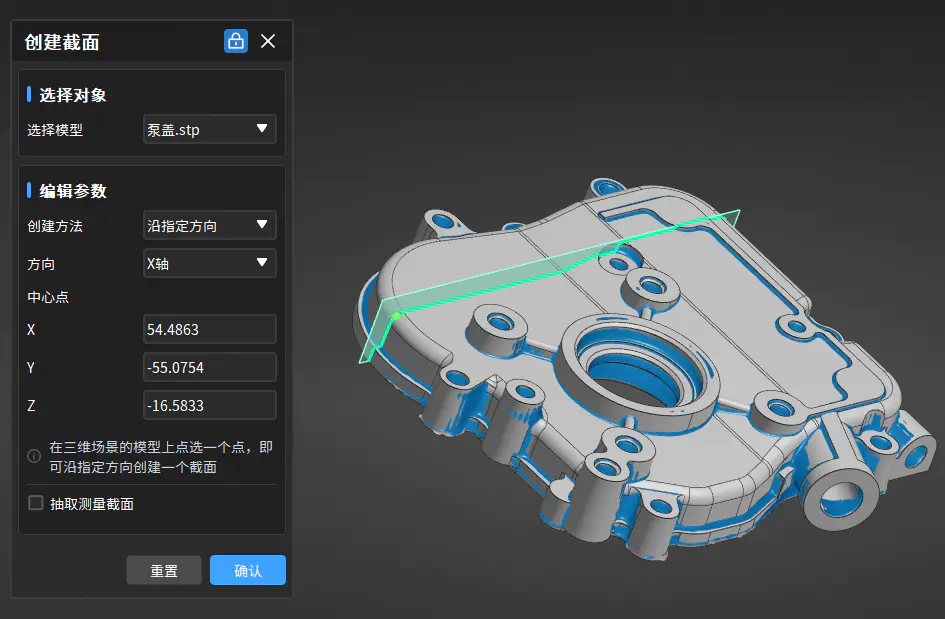Click the 中心点 label
945x619 pixels.
[x=48, y=297]
